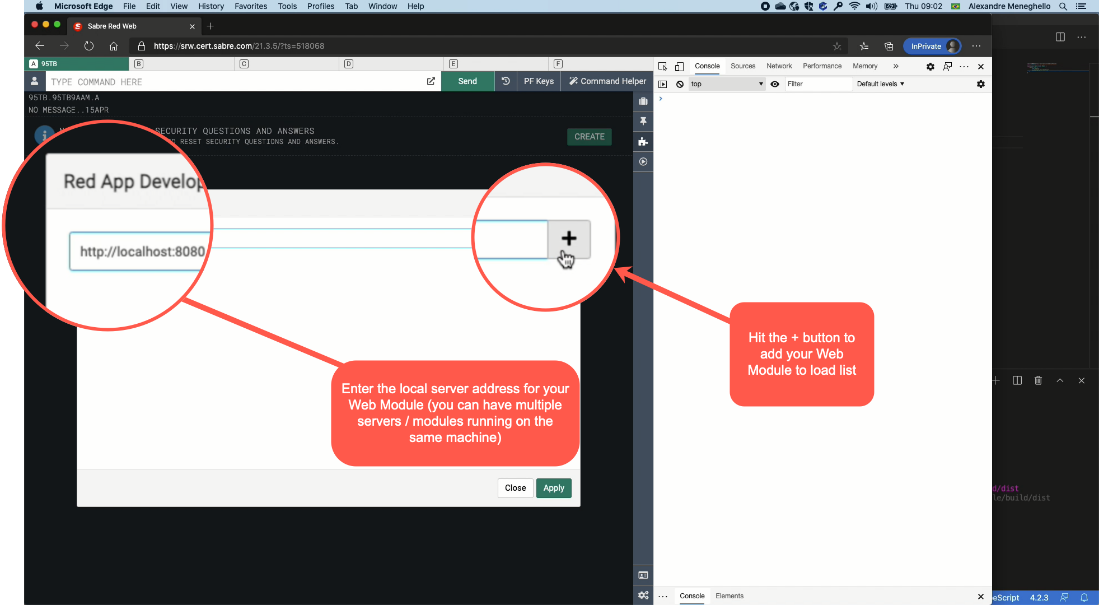
Task: Close the bottom DevTools drawer
Action: pos(981,597)
